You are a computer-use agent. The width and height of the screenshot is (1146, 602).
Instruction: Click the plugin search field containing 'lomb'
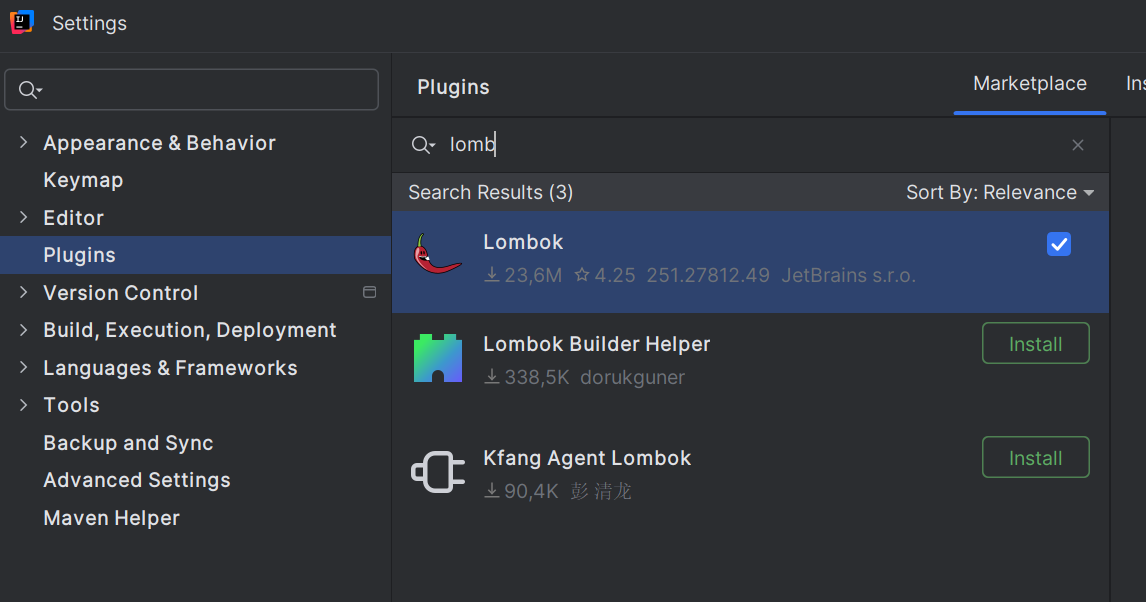750,145
